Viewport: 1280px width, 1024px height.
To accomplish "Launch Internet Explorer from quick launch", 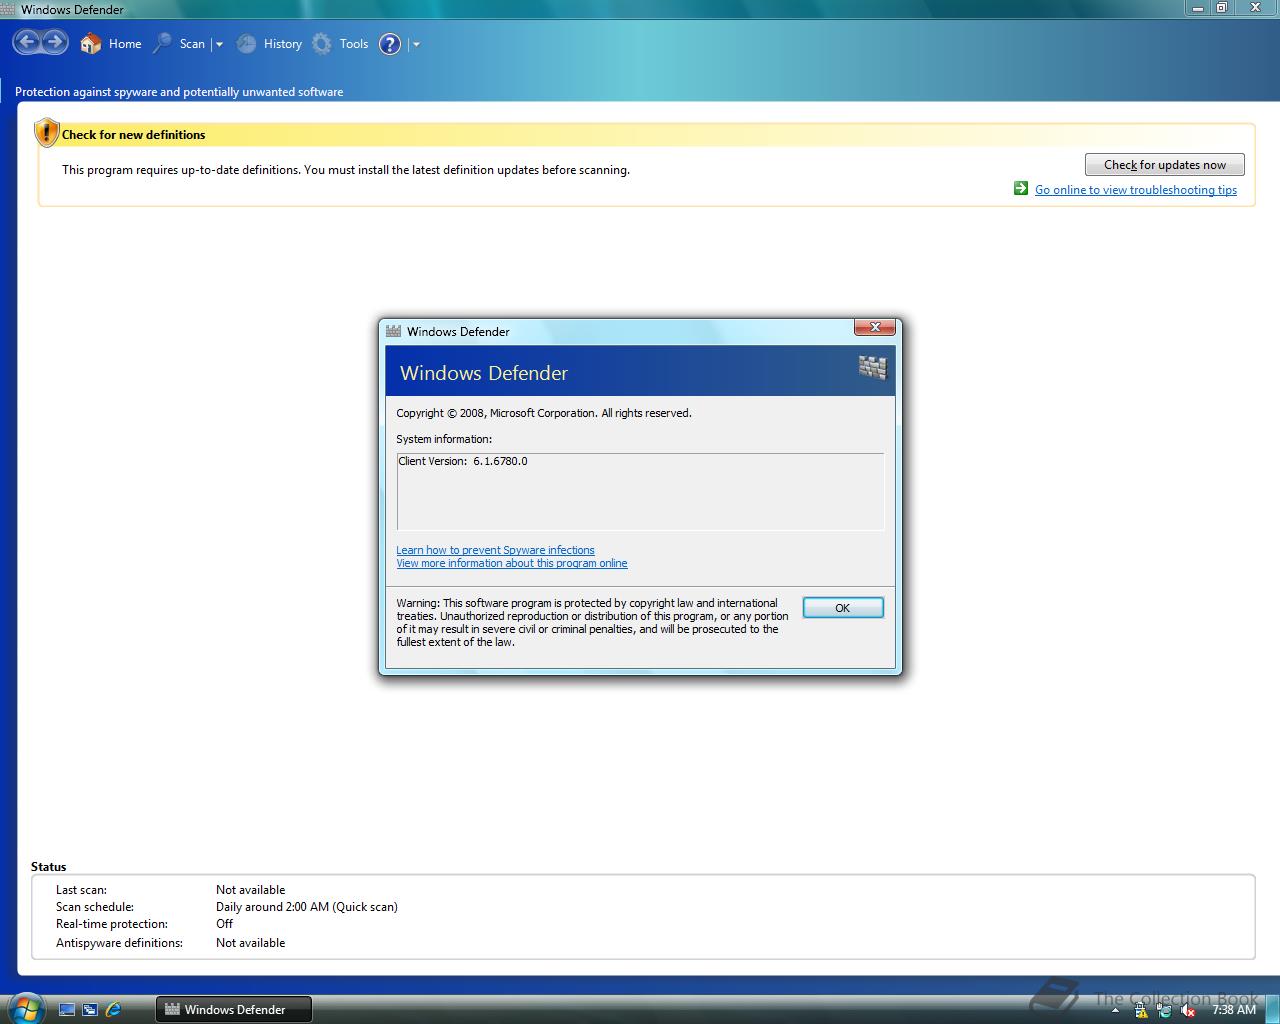I will pos(113,1010).
